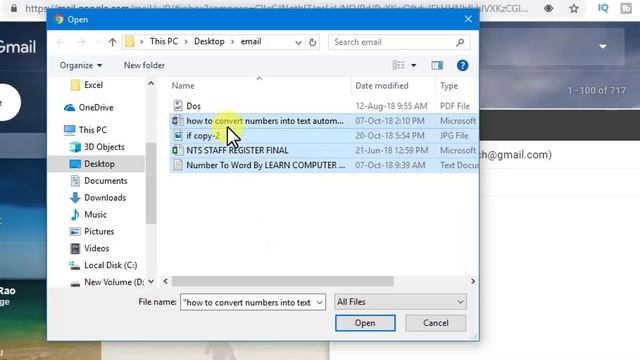Viewport: 640px width, 360px height.
Task: Click the horizontal scroll left arrow
Action: (165, 281)
